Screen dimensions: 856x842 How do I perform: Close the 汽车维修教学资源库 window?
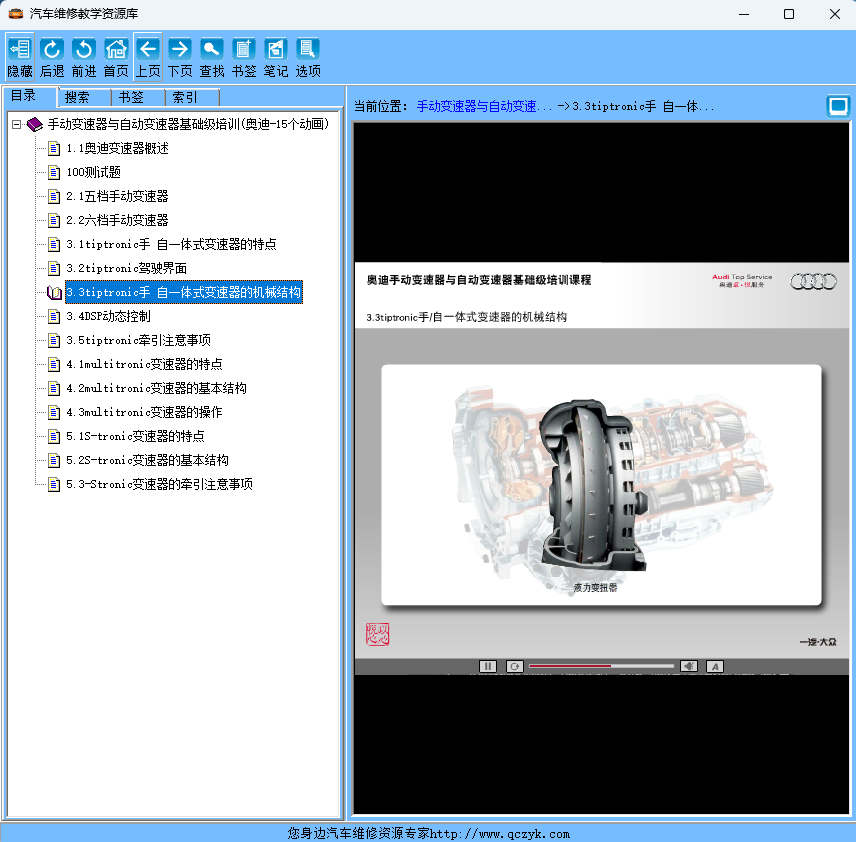[835, 14]
